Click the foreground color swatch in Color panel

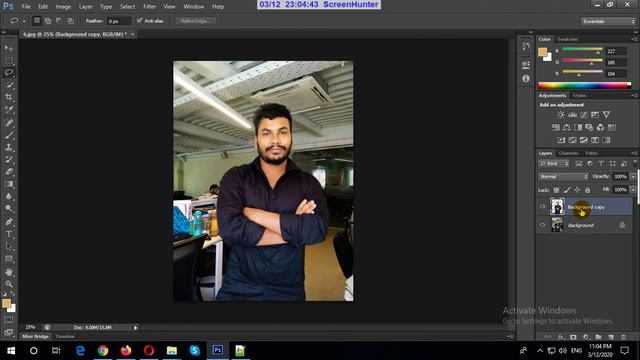(542, 52)
